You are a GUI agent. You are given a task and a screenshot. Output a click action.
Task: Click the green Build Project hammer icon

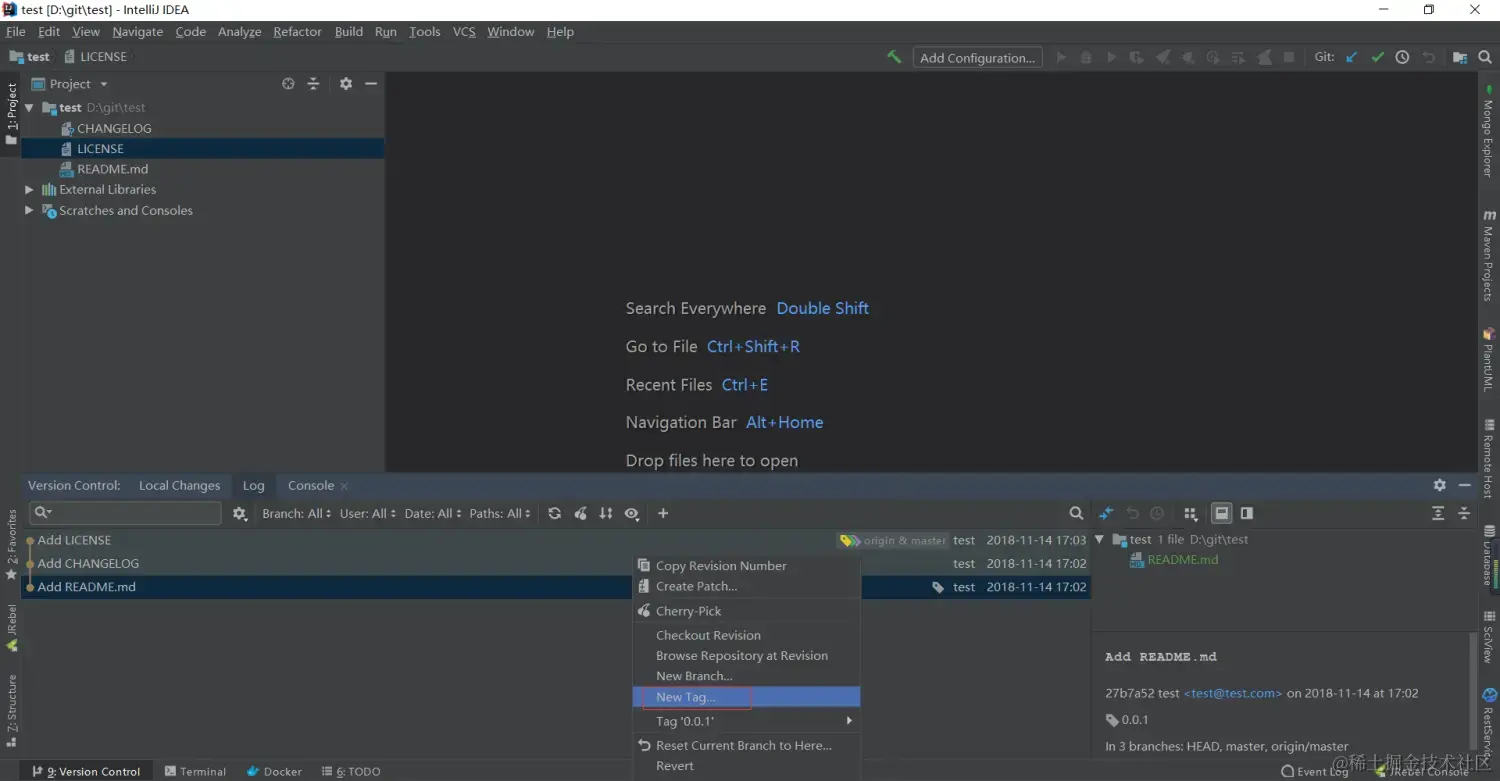(894, 57)
